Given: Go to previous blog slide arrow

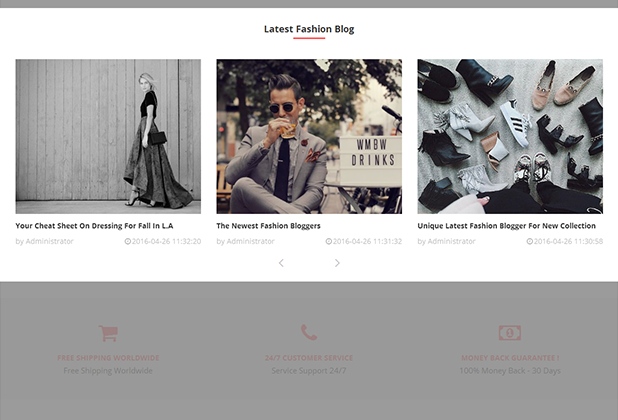Looking at the screenshot, I should tap(281, 263).
